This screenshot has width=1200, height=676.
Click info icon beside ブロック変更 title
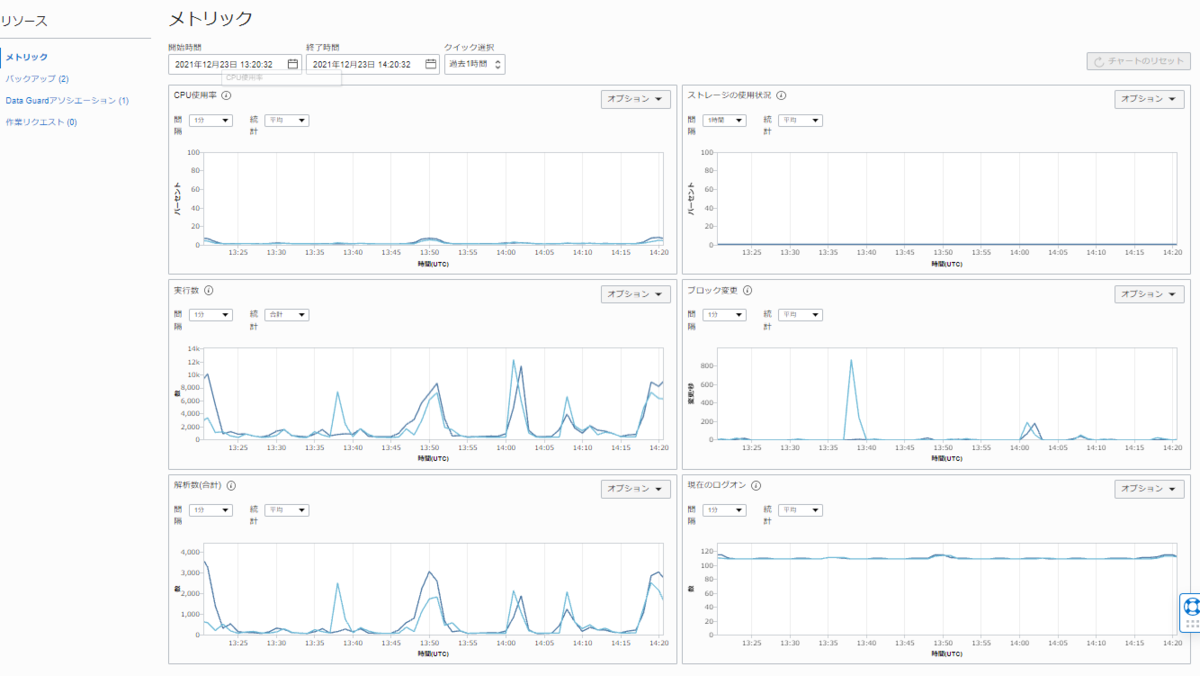pyautogui.click(x=748, y=291)
